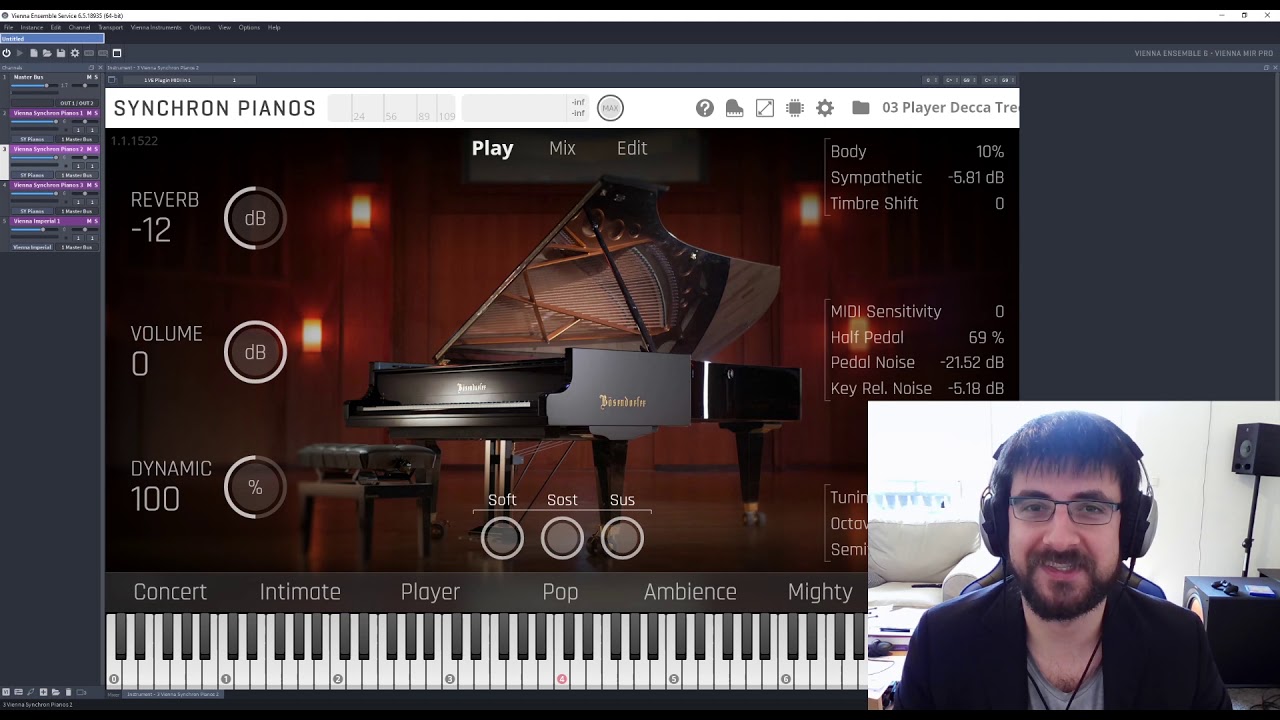Open Synchron Pianos 3 Master Bus output dropdown
Screen dimensions: 1280x720
pyautogui.click(x=77, y=211)
